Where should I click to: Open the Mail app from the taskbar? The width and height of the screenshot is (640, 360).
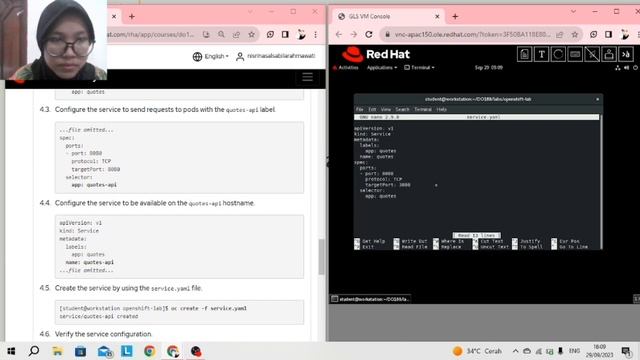click(104, 351)
